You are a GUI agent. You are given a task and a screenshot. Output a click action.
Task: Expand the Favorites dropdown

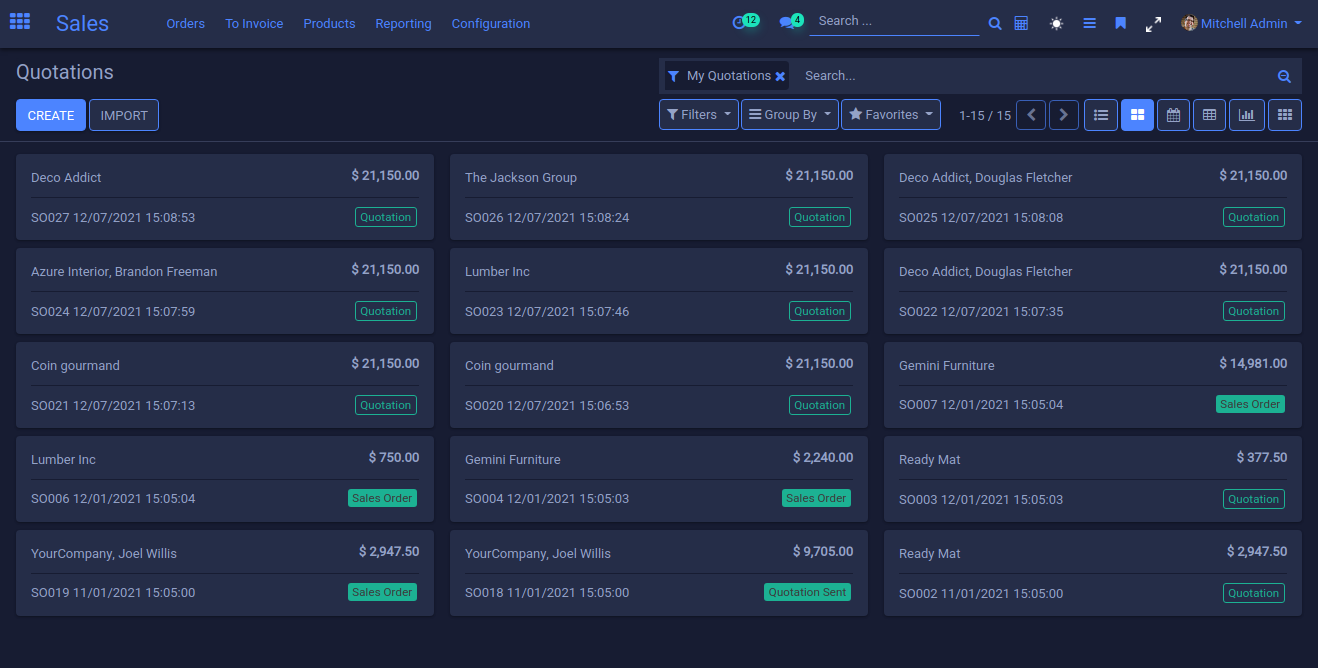point(891,115)
